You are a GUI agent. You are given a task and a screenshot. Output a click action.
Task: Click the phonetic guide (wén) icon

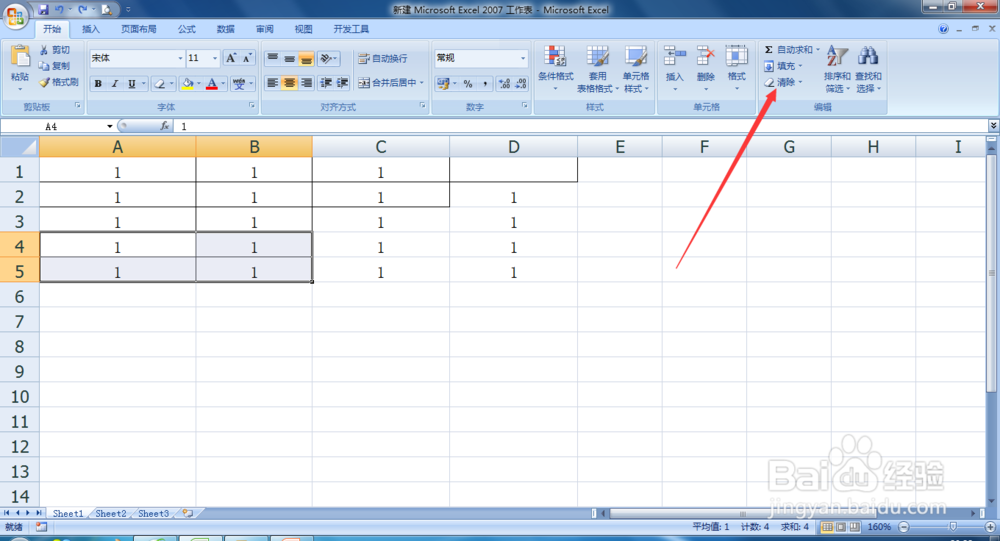point(239,84)
